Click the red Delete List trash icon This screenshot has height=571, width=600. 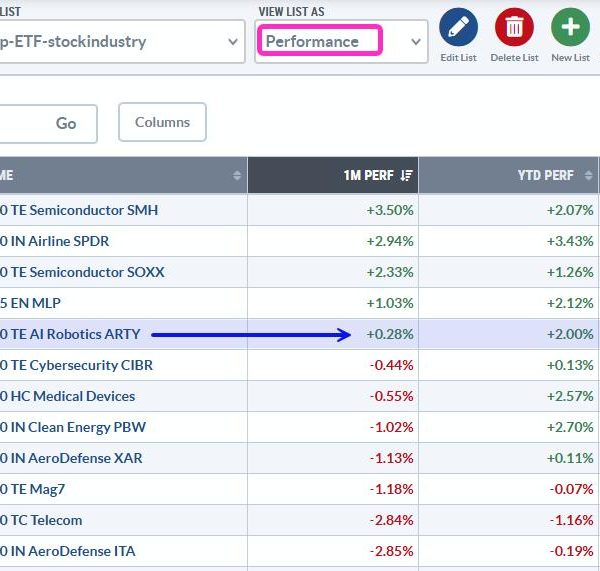tap(514, 27)
